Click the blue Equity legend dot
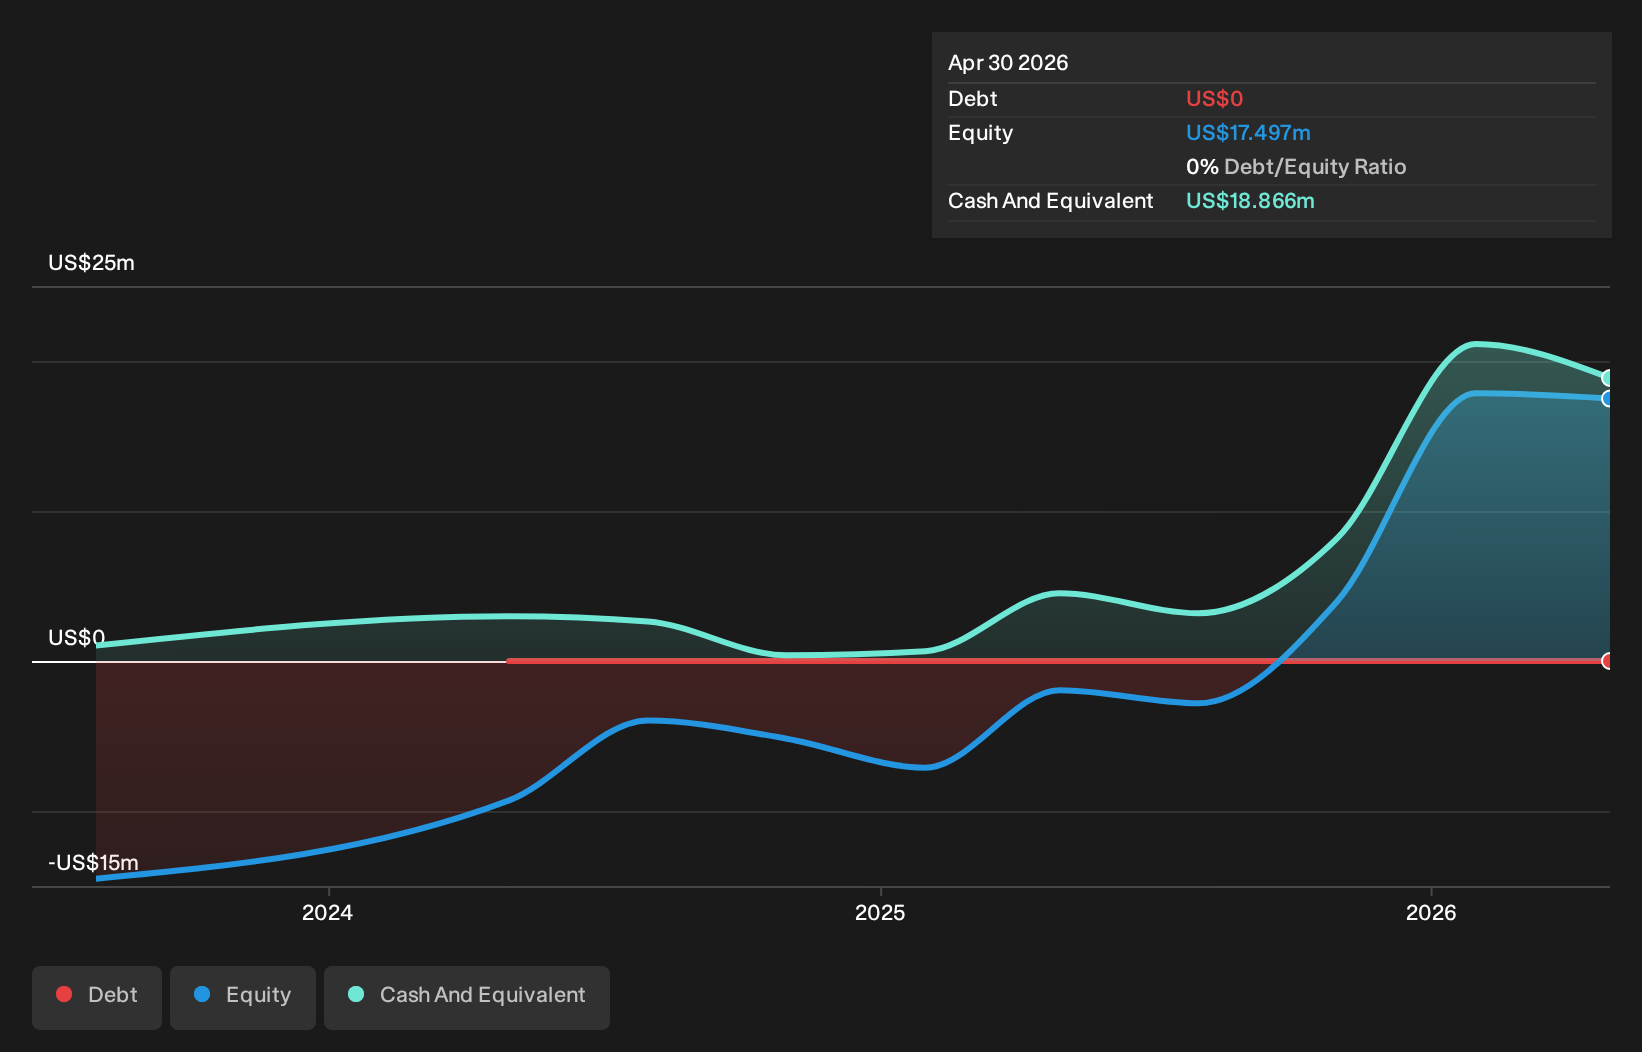Screen dimensions: 1642x1052 (202, 994)
